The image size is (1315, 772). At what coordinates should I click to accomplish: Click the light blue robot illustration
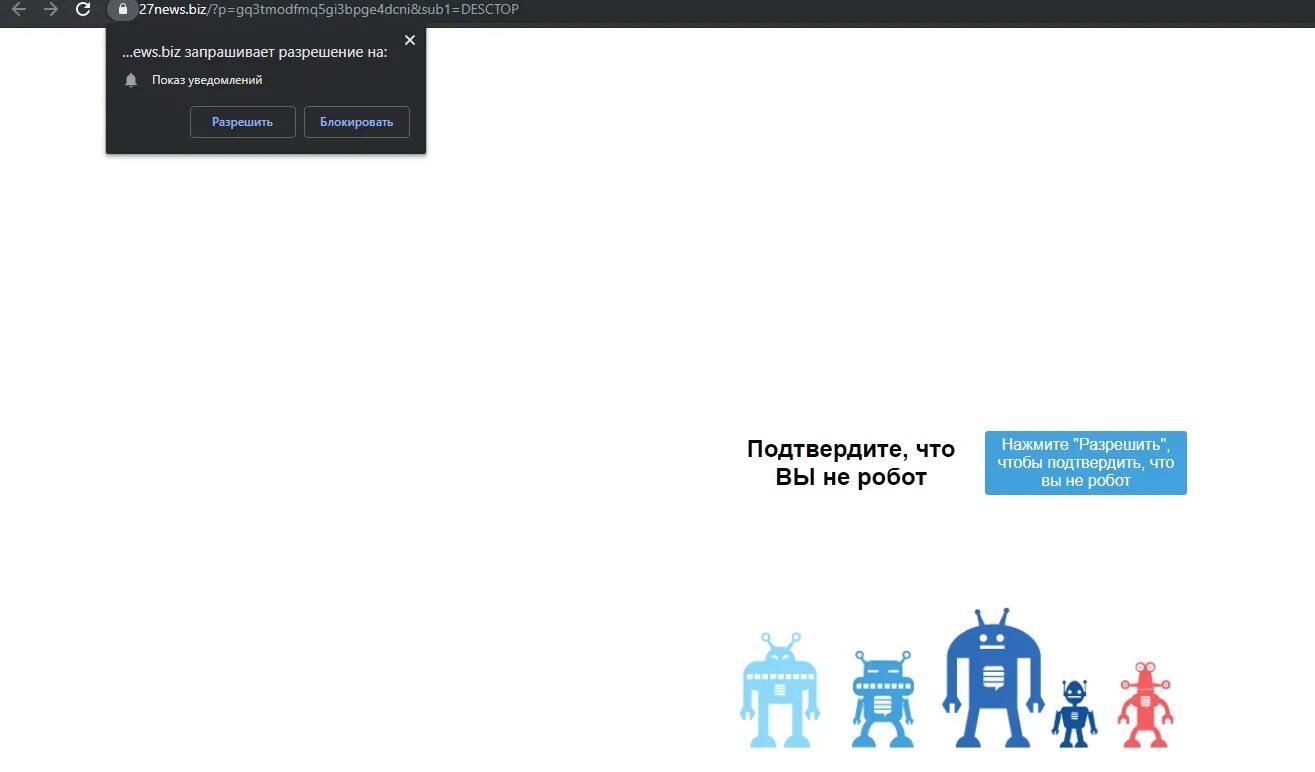tap(780, 690)
